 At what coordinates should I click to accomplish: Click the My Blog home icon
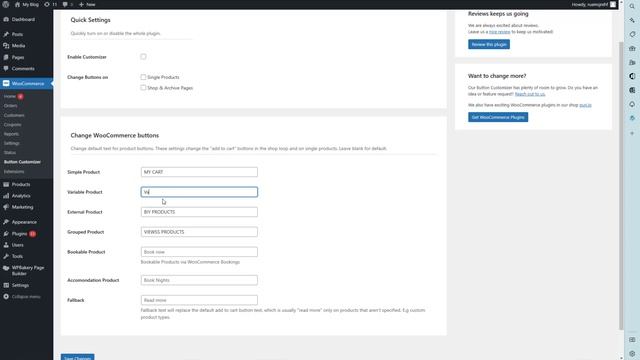pos(17,4)
